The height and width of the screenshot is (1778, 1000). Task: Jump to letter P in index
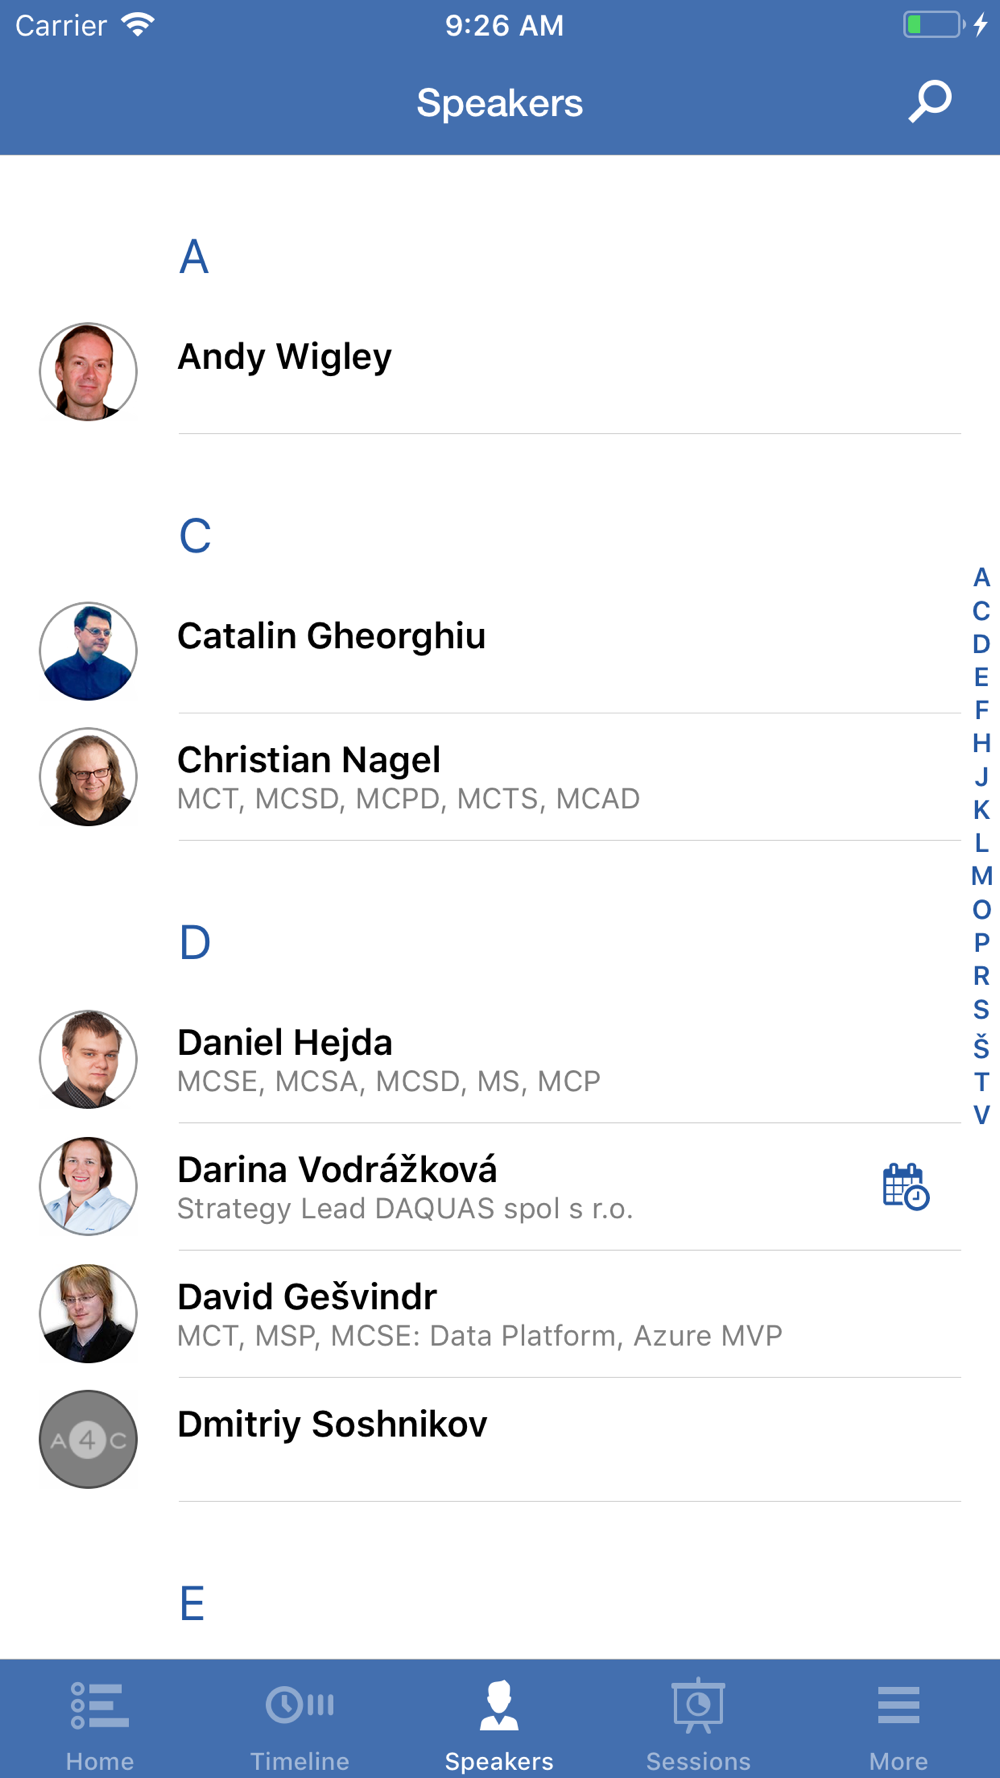click(981, 942)
